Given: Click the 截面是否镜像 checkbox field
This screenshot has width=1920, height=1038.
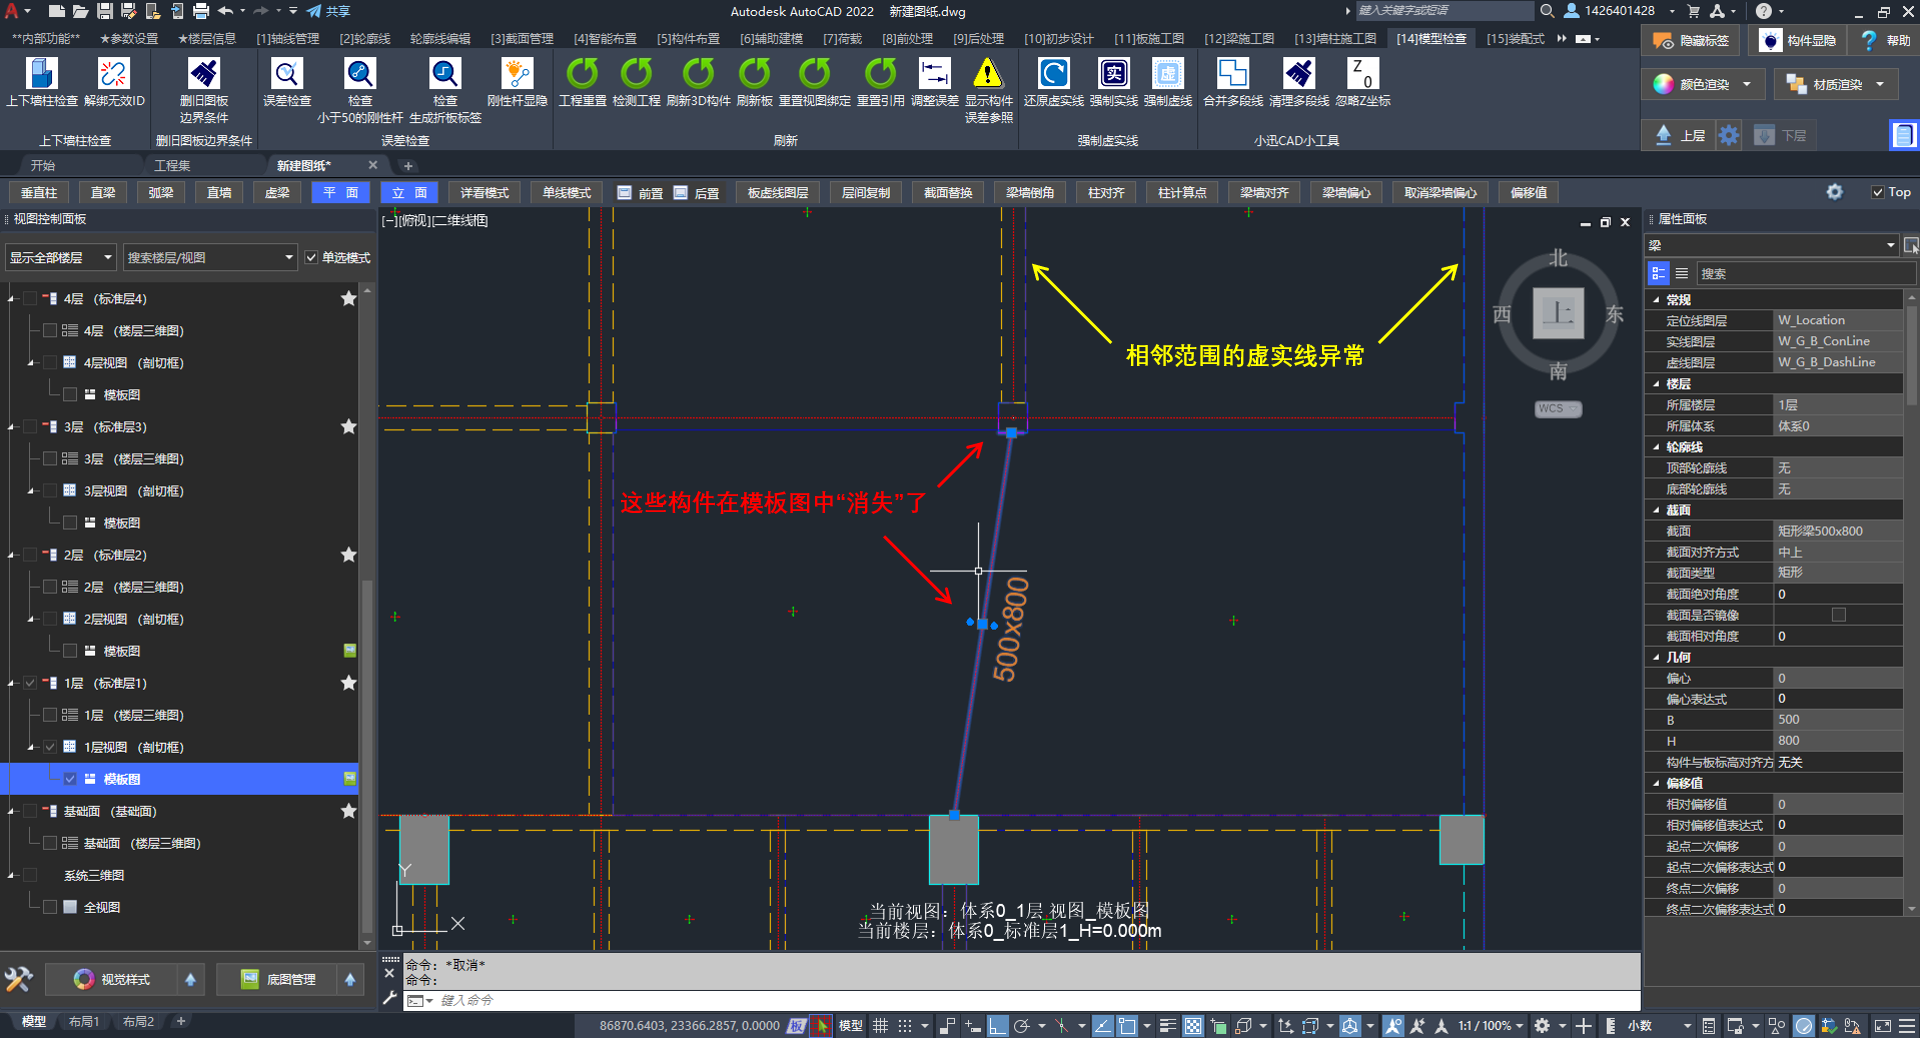Looking at the screenshot, I should click(1838, 615).
